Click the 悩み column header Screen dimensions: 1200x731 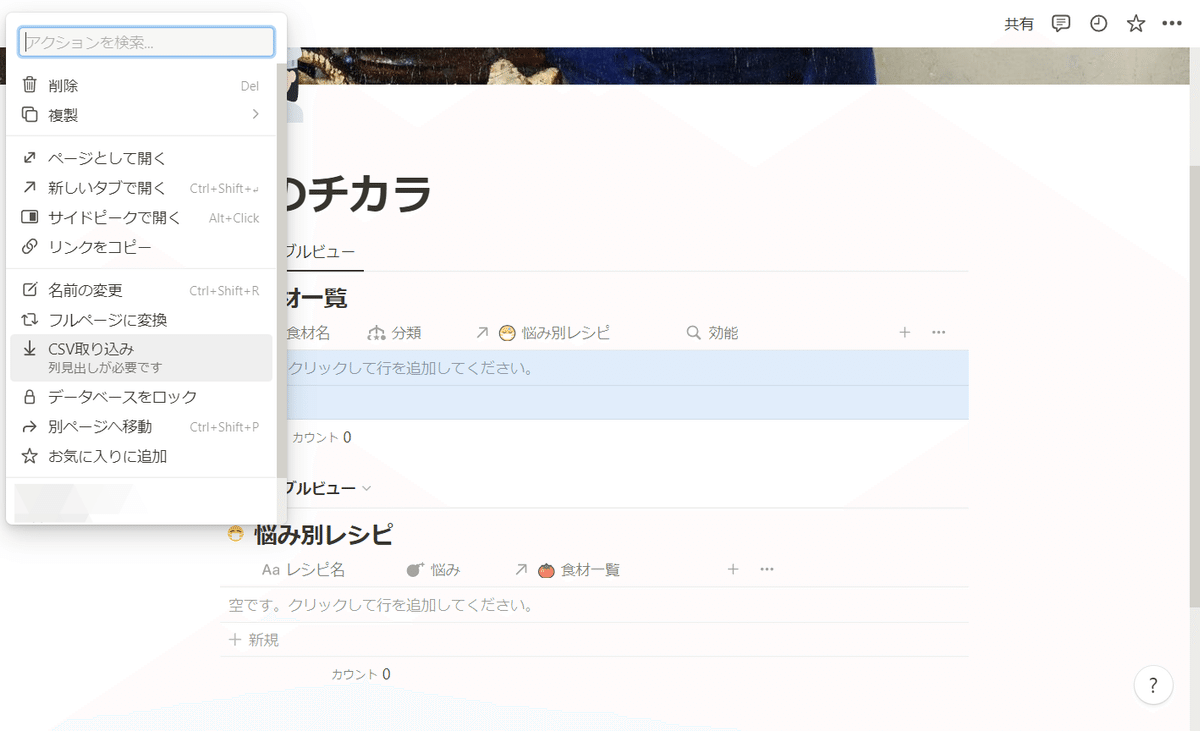coord(433,569)
